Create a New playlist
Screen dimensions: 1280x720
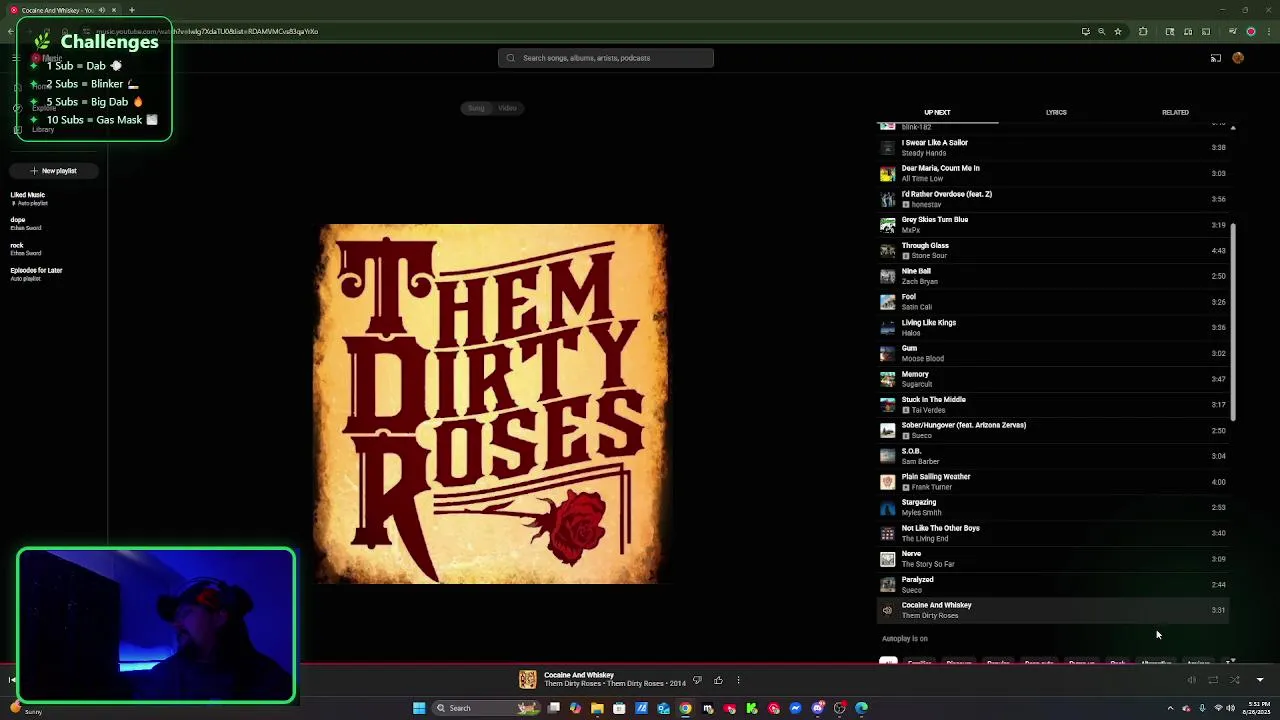click(54, 171)
